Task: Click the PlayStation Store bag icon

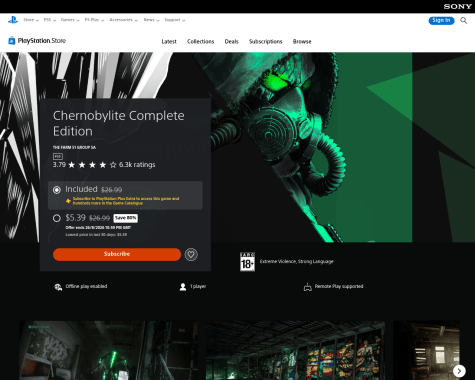Action: click(x=12, y=41)
